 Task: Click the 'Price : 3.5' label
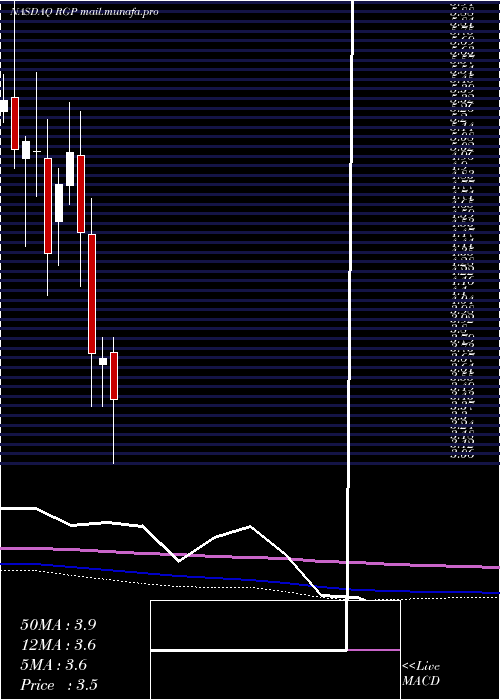point(59,684)
